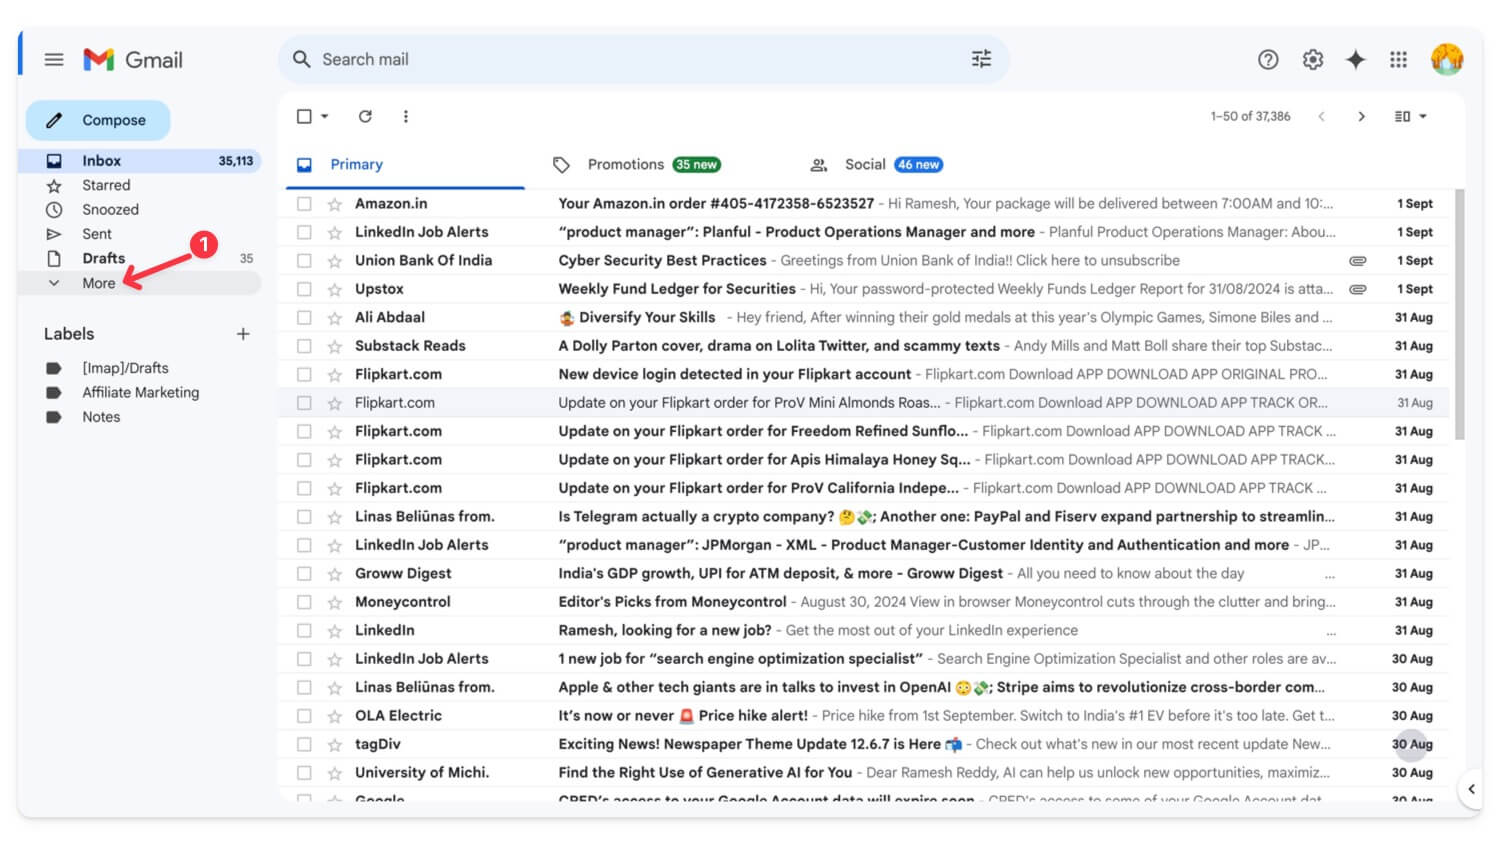
Task: Tick the checkbox for Ali Abdaal email
Action: [304, 318]
